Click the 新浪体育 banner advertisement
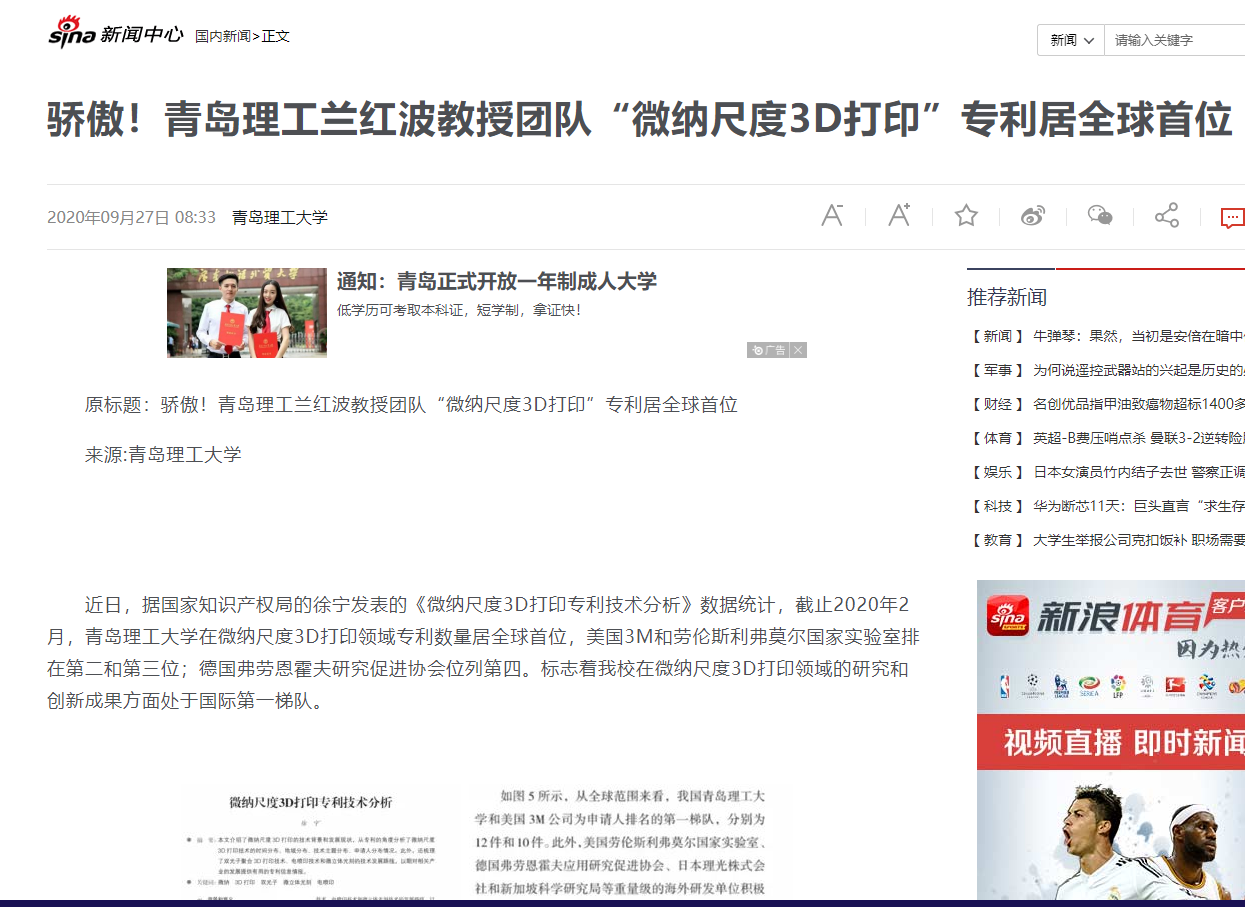The height and width of the screenshot is (907, 1245). (x=1110, y=740)
